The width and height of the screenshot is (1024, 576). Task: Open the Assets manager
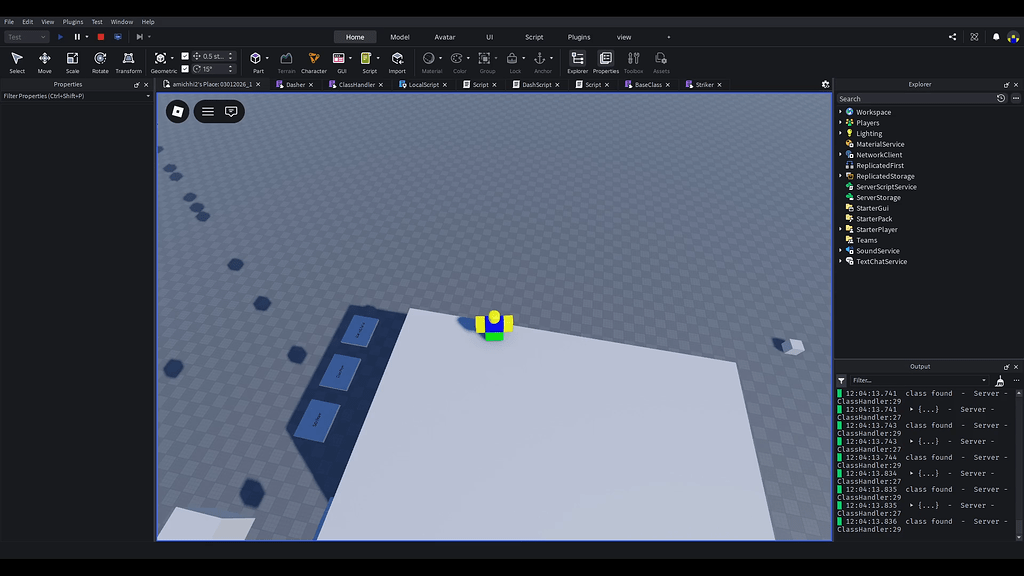[x=661, y=62]
